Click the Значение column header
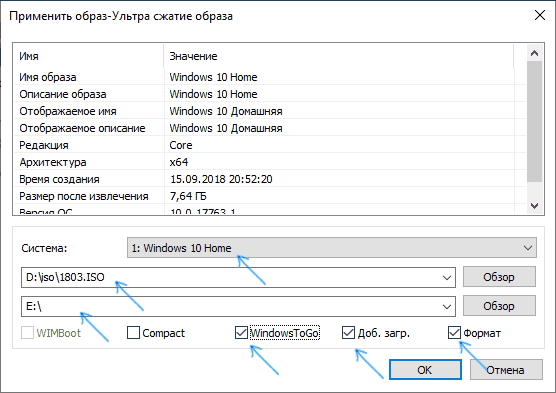This screenshot has height=393, width=556. (x=339, y=56)
